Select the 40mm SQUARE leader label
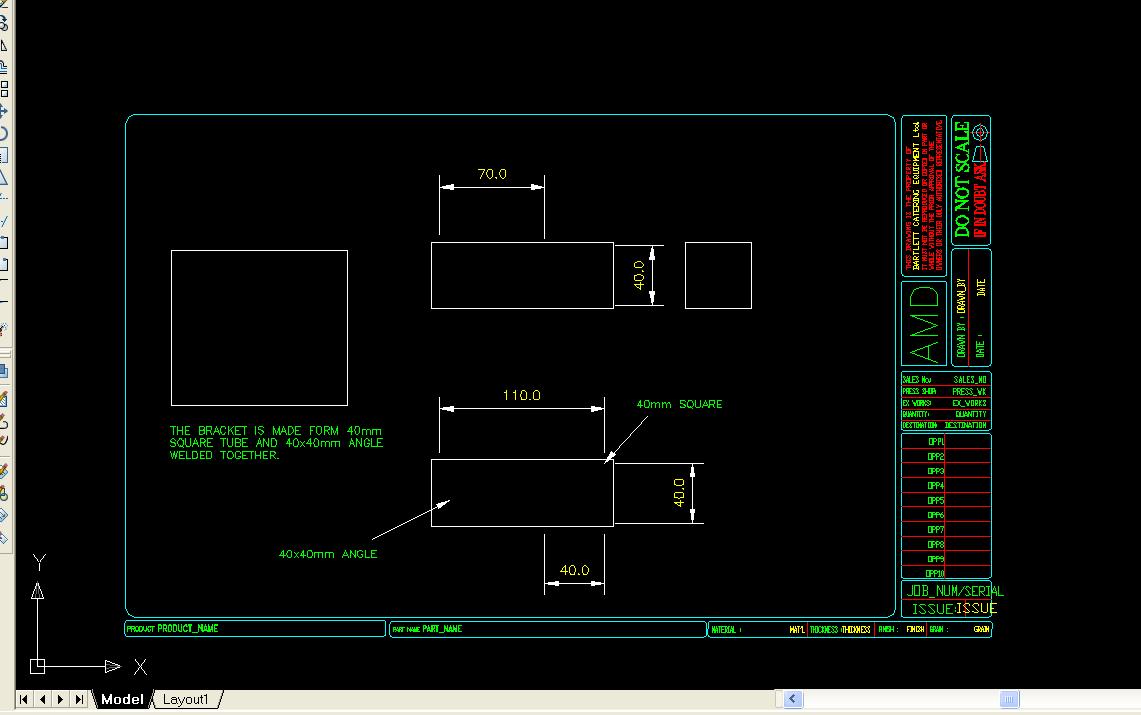This screenshot has height=715, width=1141. pos(679,404)
